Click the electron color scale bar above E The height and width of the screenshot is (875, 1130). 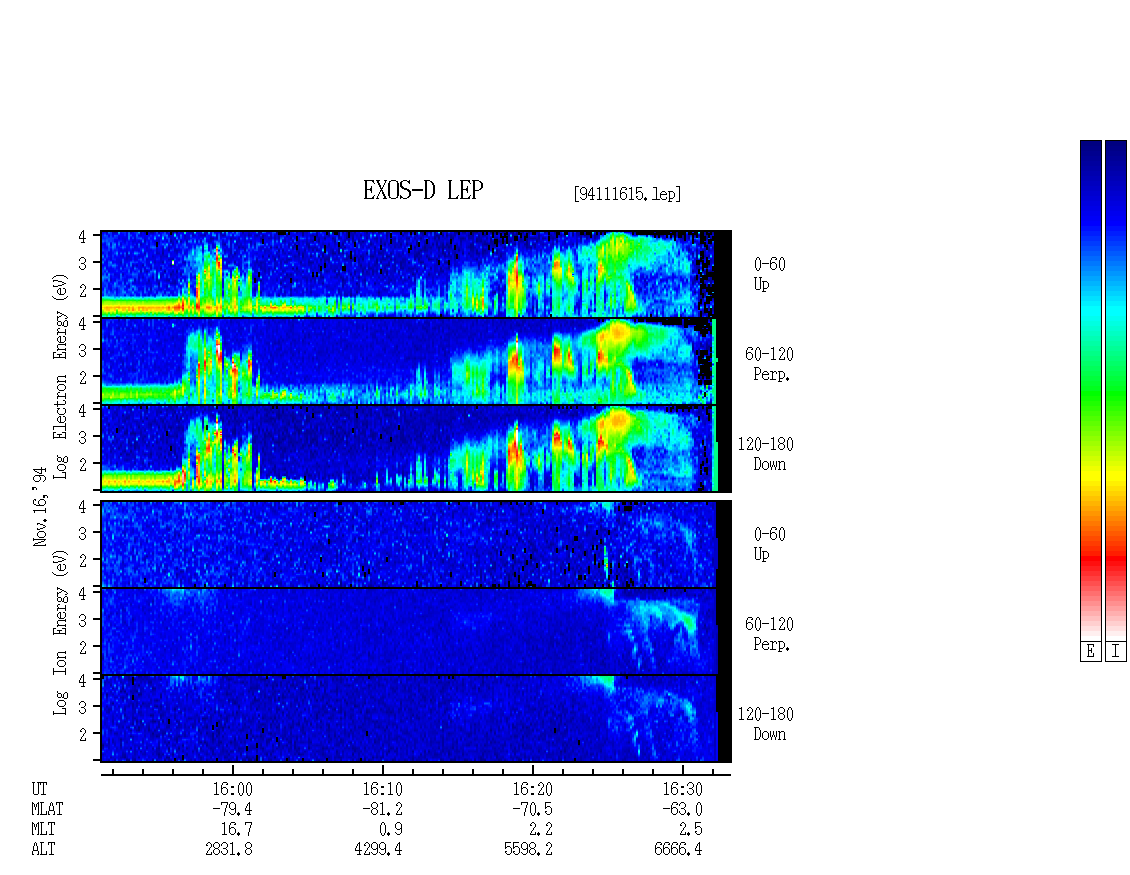[1090, 390]
